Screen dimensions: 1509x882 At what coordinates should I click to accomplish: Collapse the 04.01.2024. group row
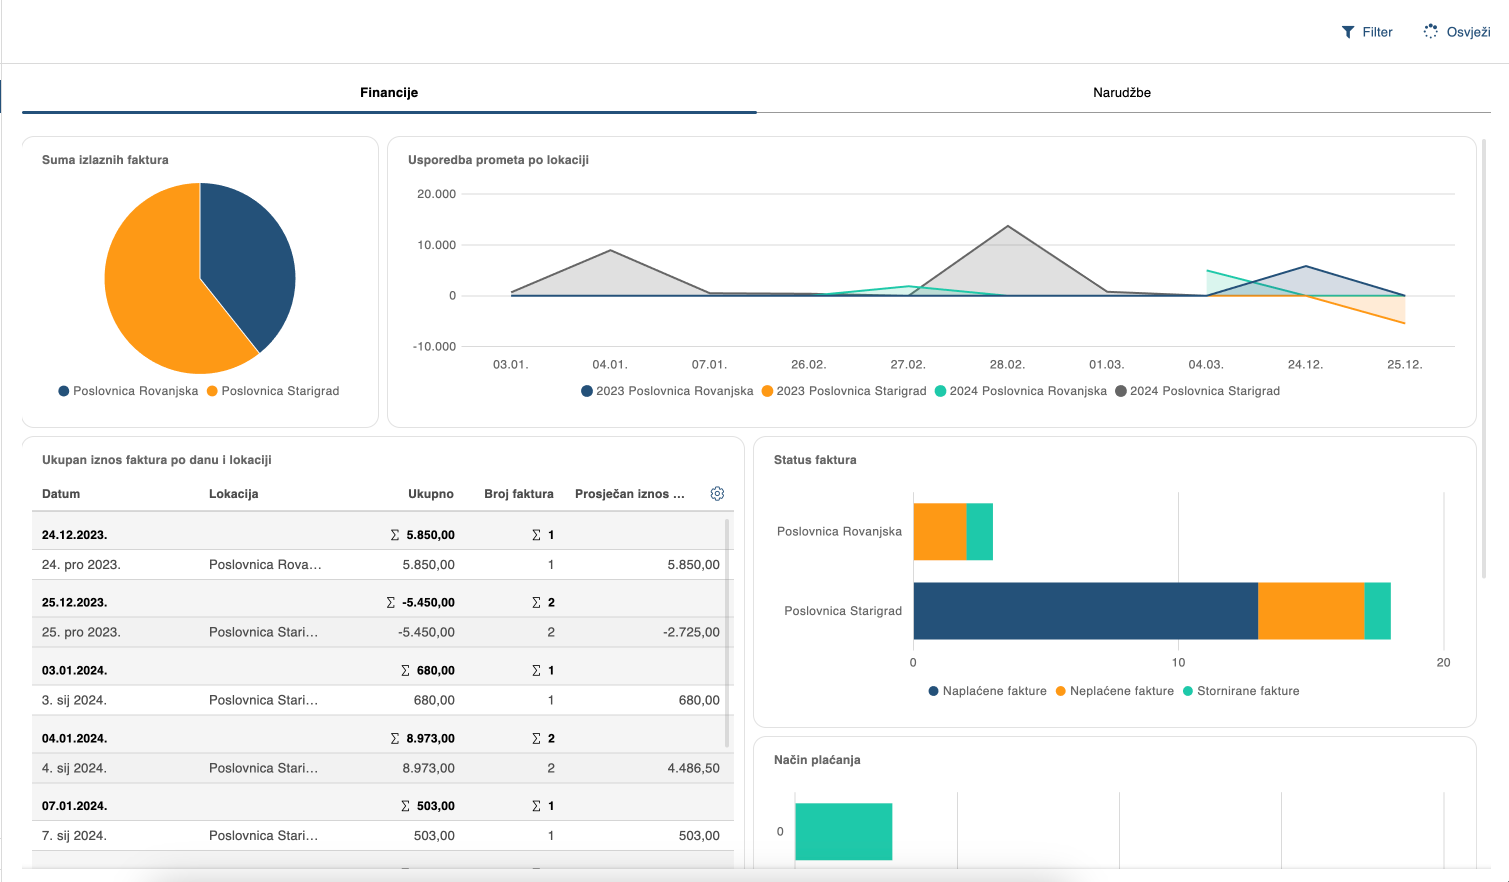[x=74, y=739]
